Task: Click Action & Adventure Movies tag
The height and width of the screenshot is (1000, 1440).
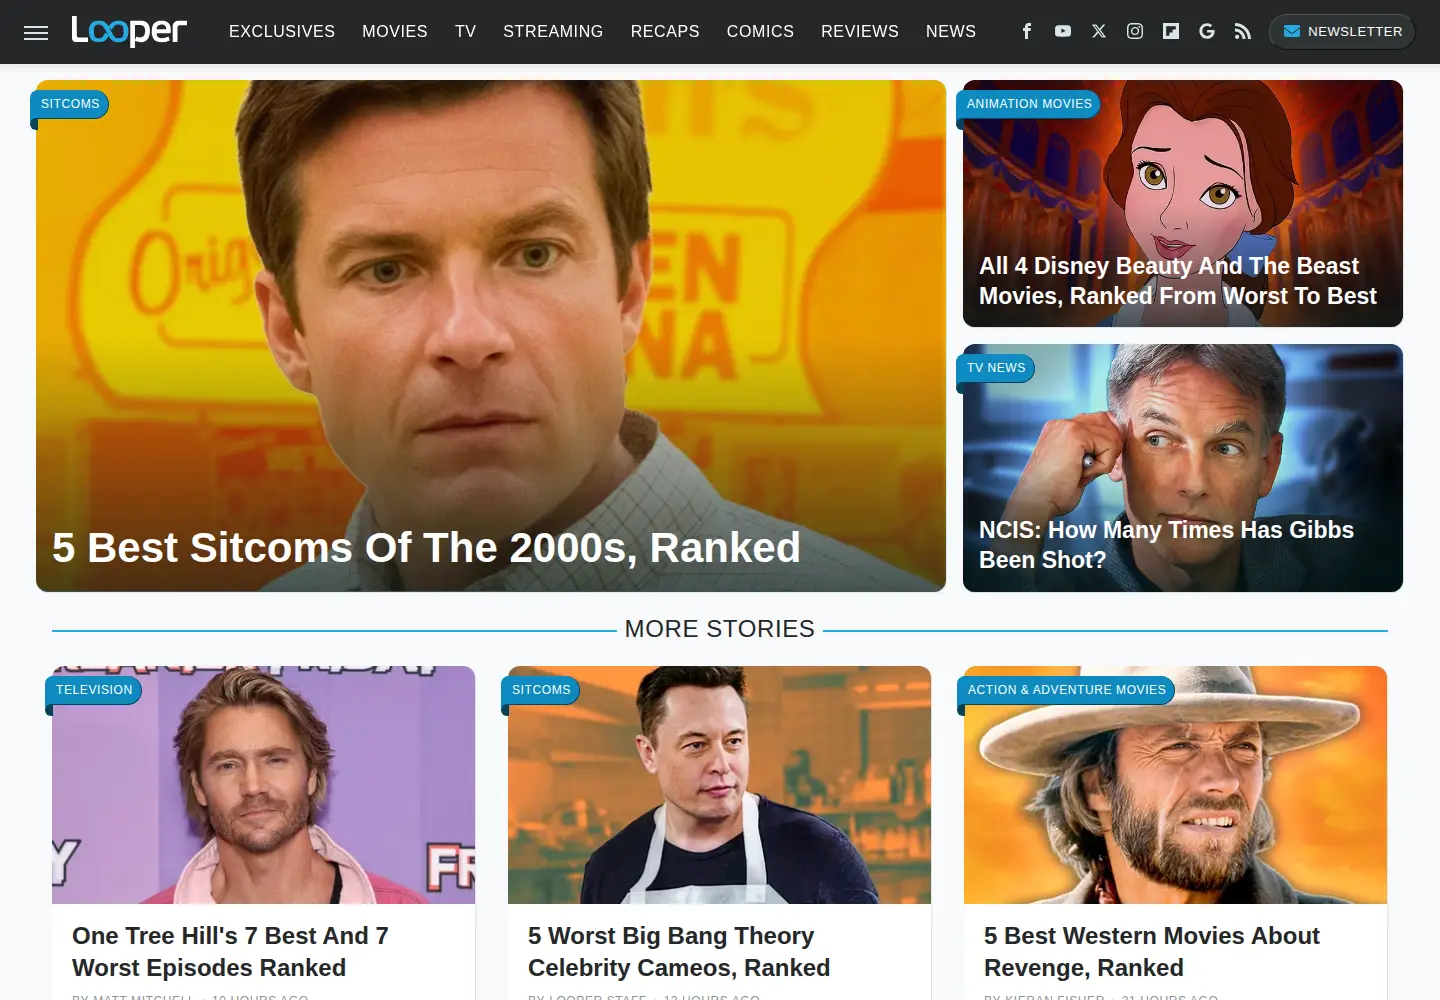Action: point(1066,690)
